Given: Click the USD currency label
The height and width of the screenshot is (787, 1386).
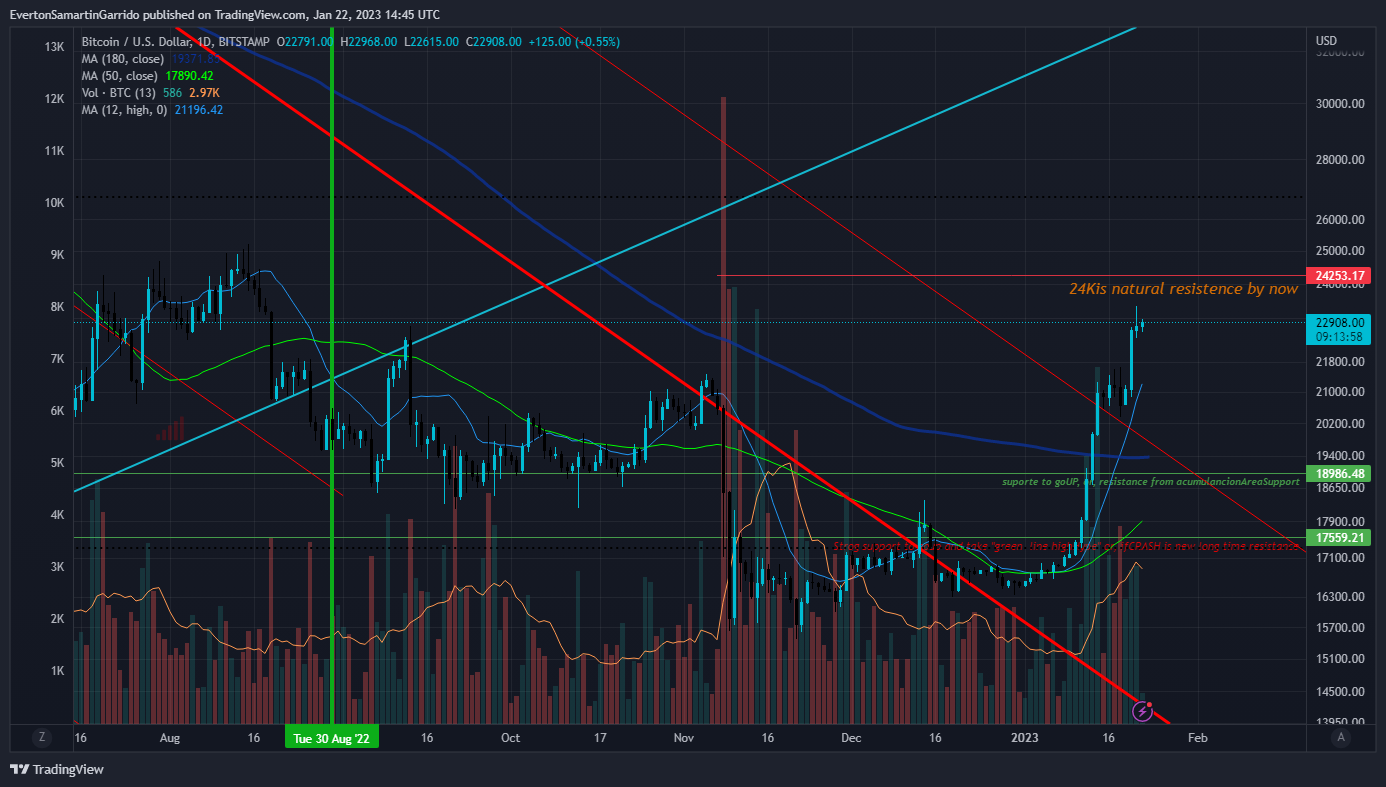Looking at the screenshot, I should tap(1326, 41).
